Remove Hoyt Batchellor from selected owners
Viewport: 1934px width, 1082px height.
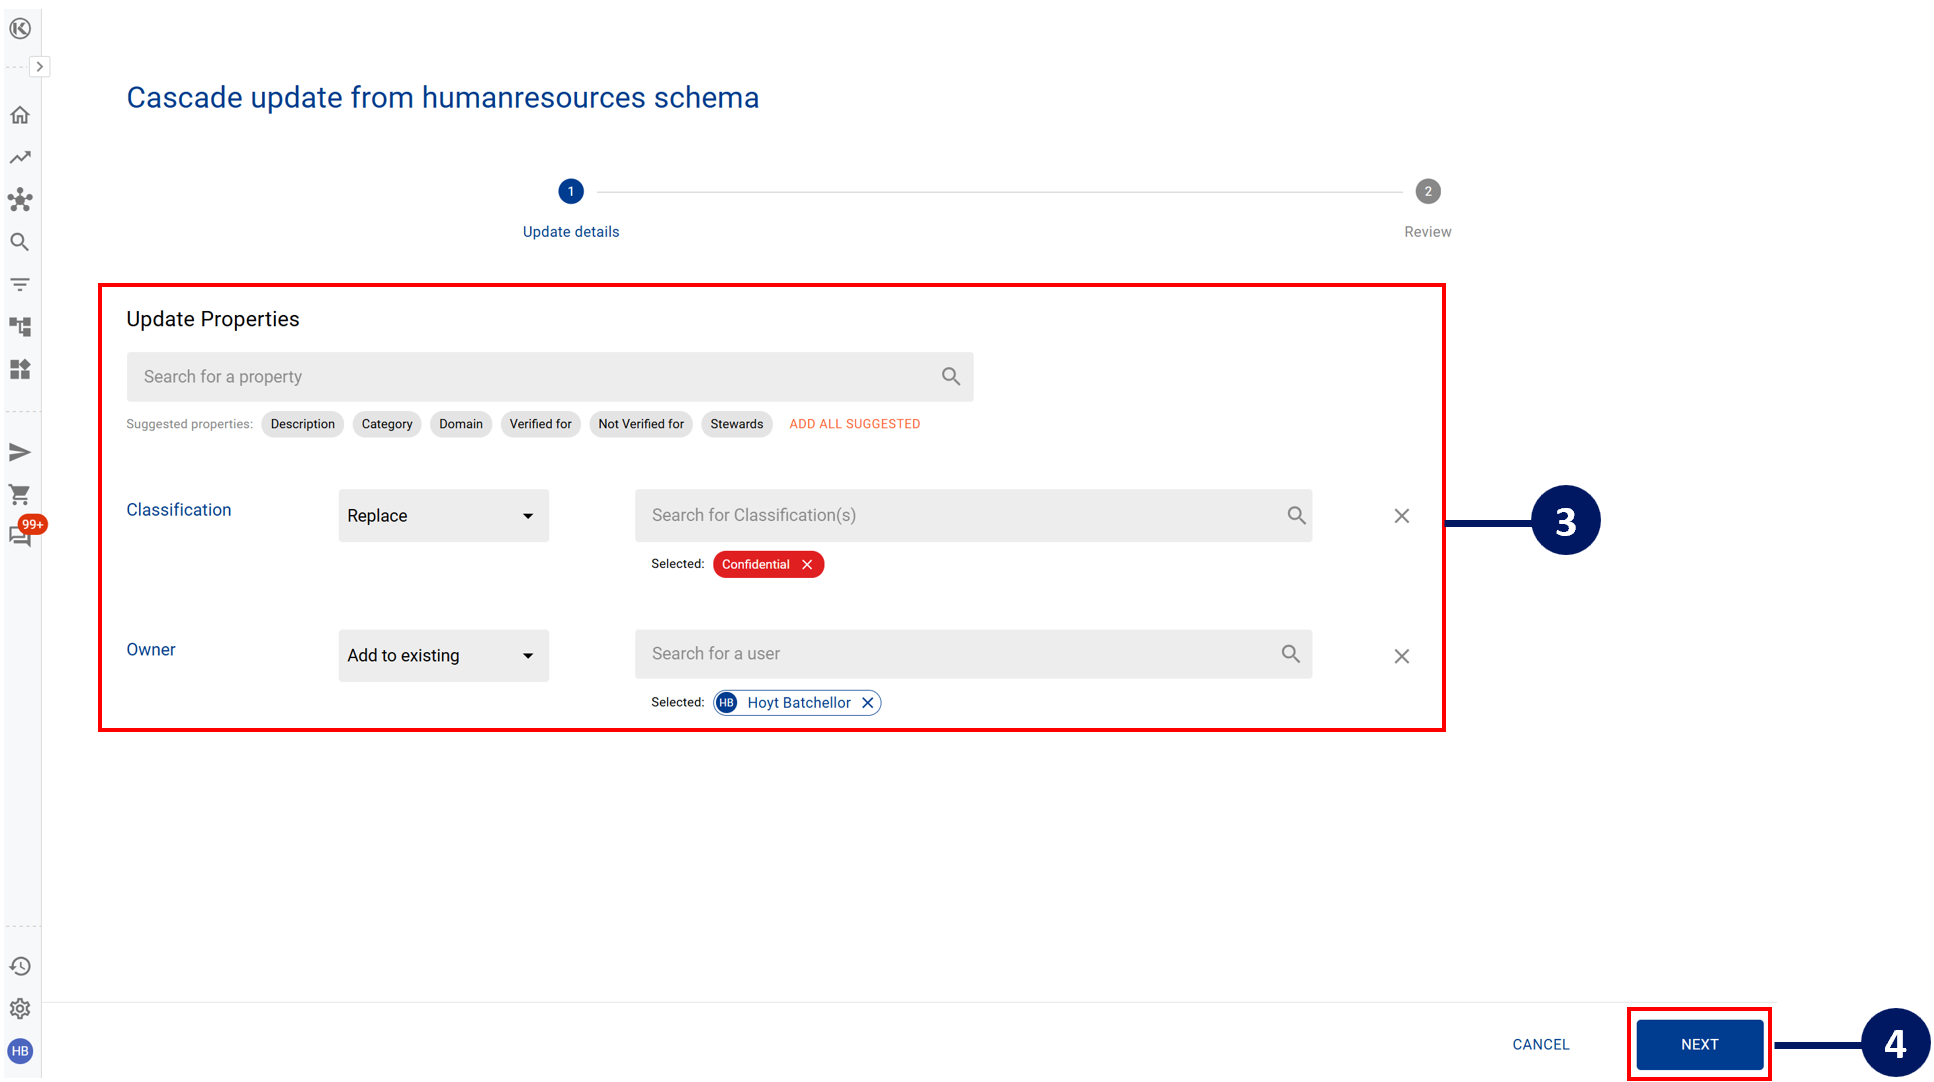pyautogui.click(x=868, y=703)
